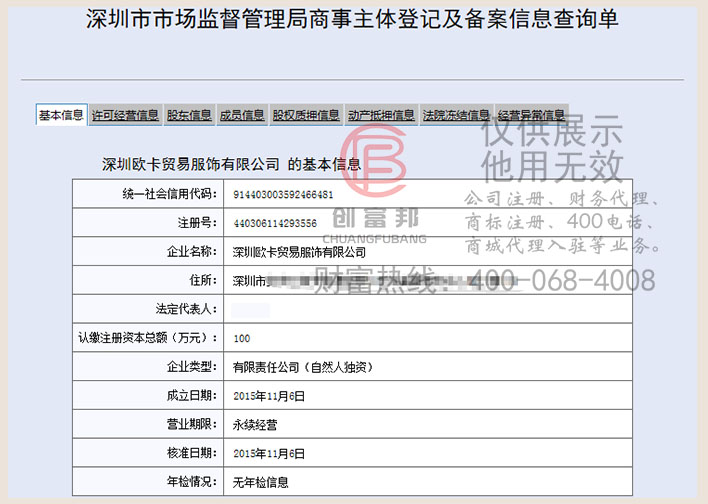Click the 核准日期 label

click(192, 453)
